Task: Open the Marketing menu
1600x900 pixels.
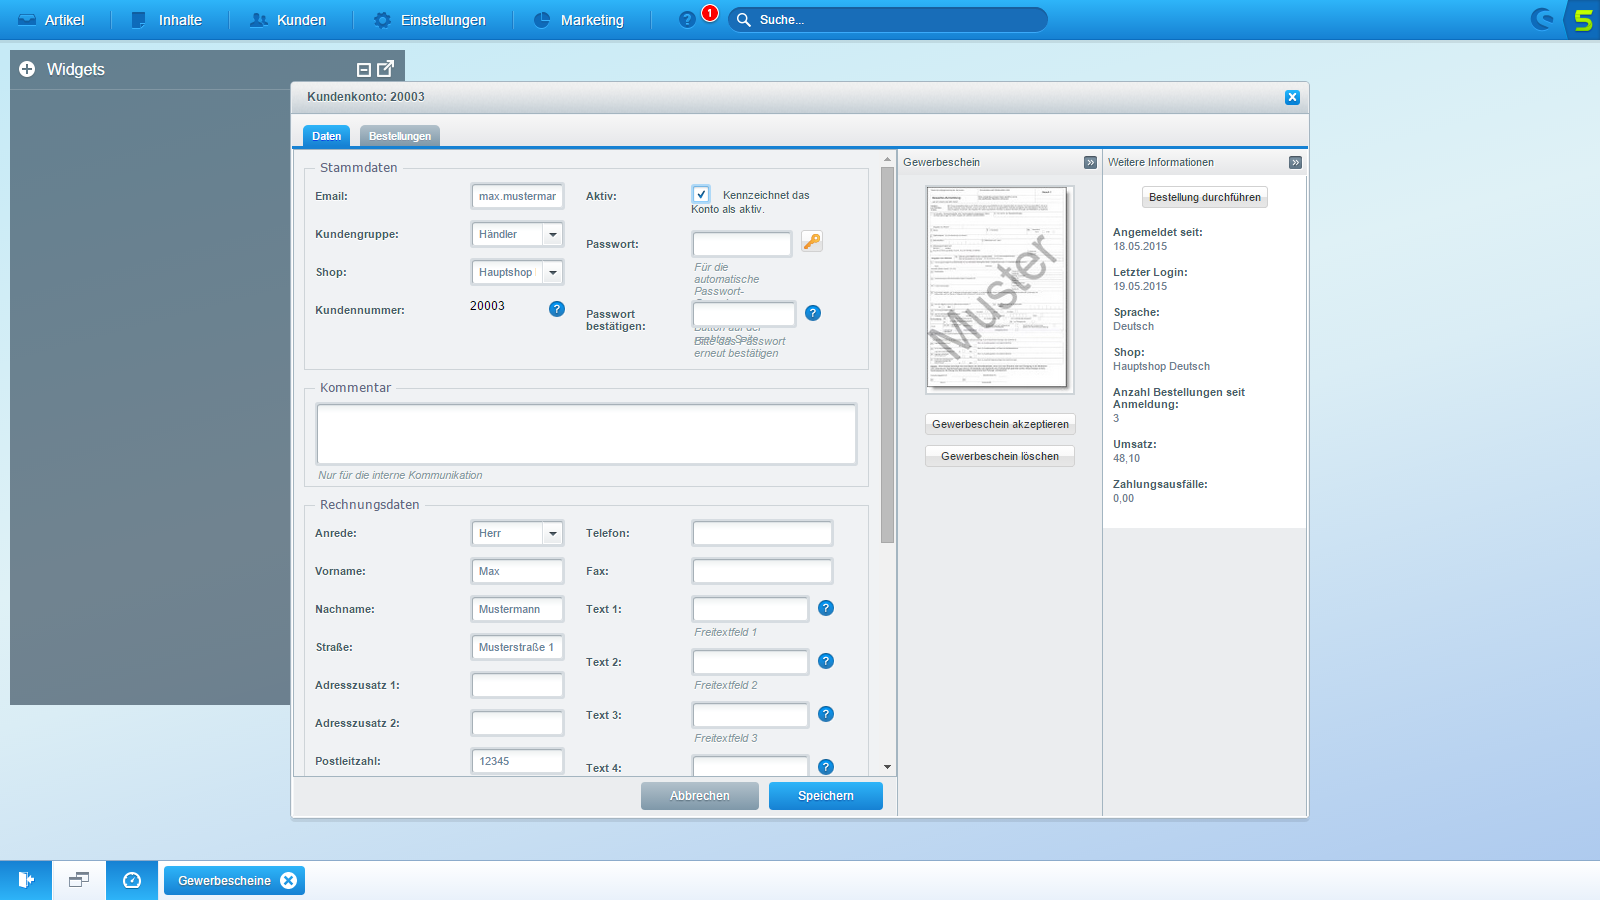Action: pos(579,20)
